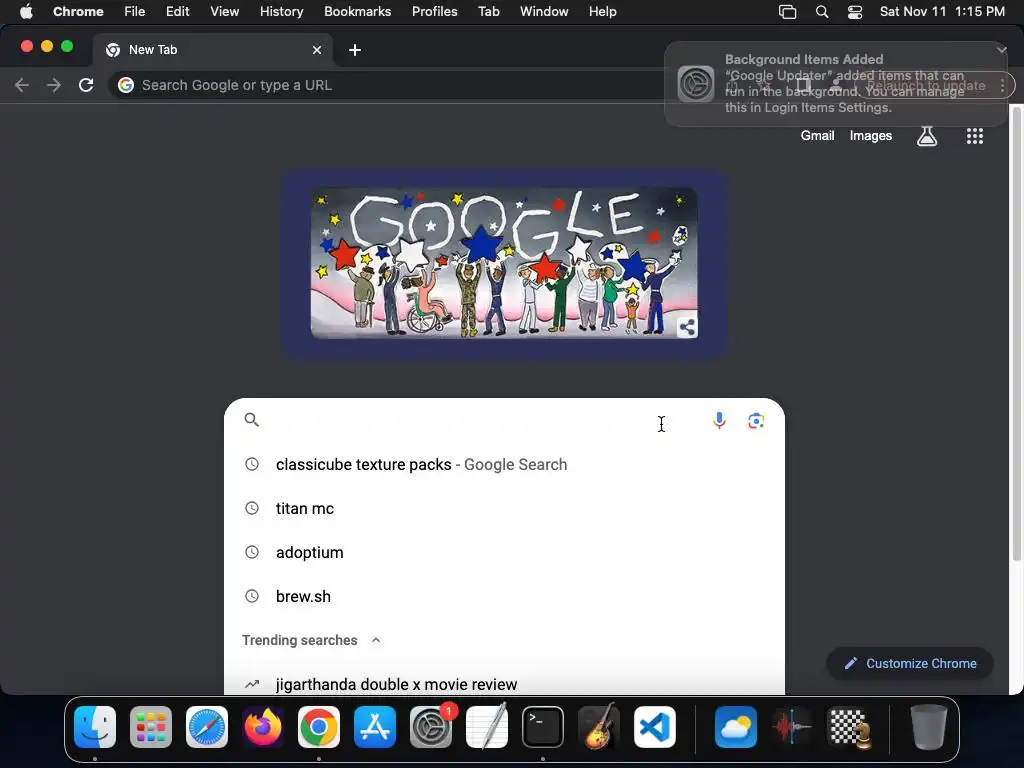Select suggestion brew.sh

[504, 596]
